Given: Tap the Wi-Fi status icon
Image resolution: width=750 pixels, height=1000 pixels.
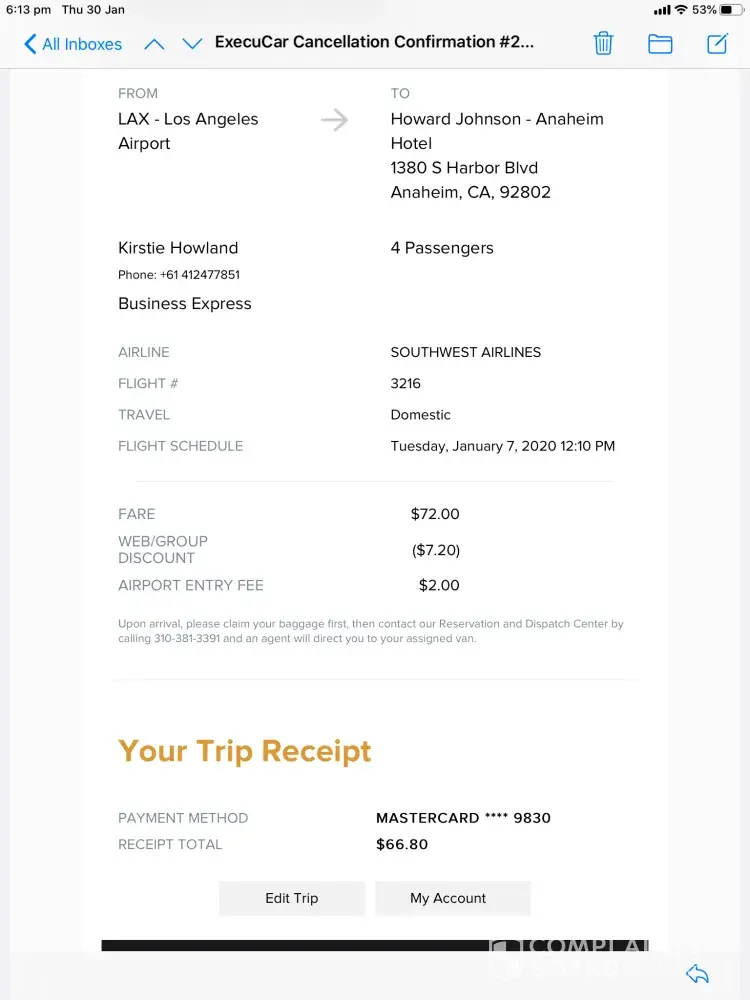Looking at the screenshot, I should [x=681, y=10].
